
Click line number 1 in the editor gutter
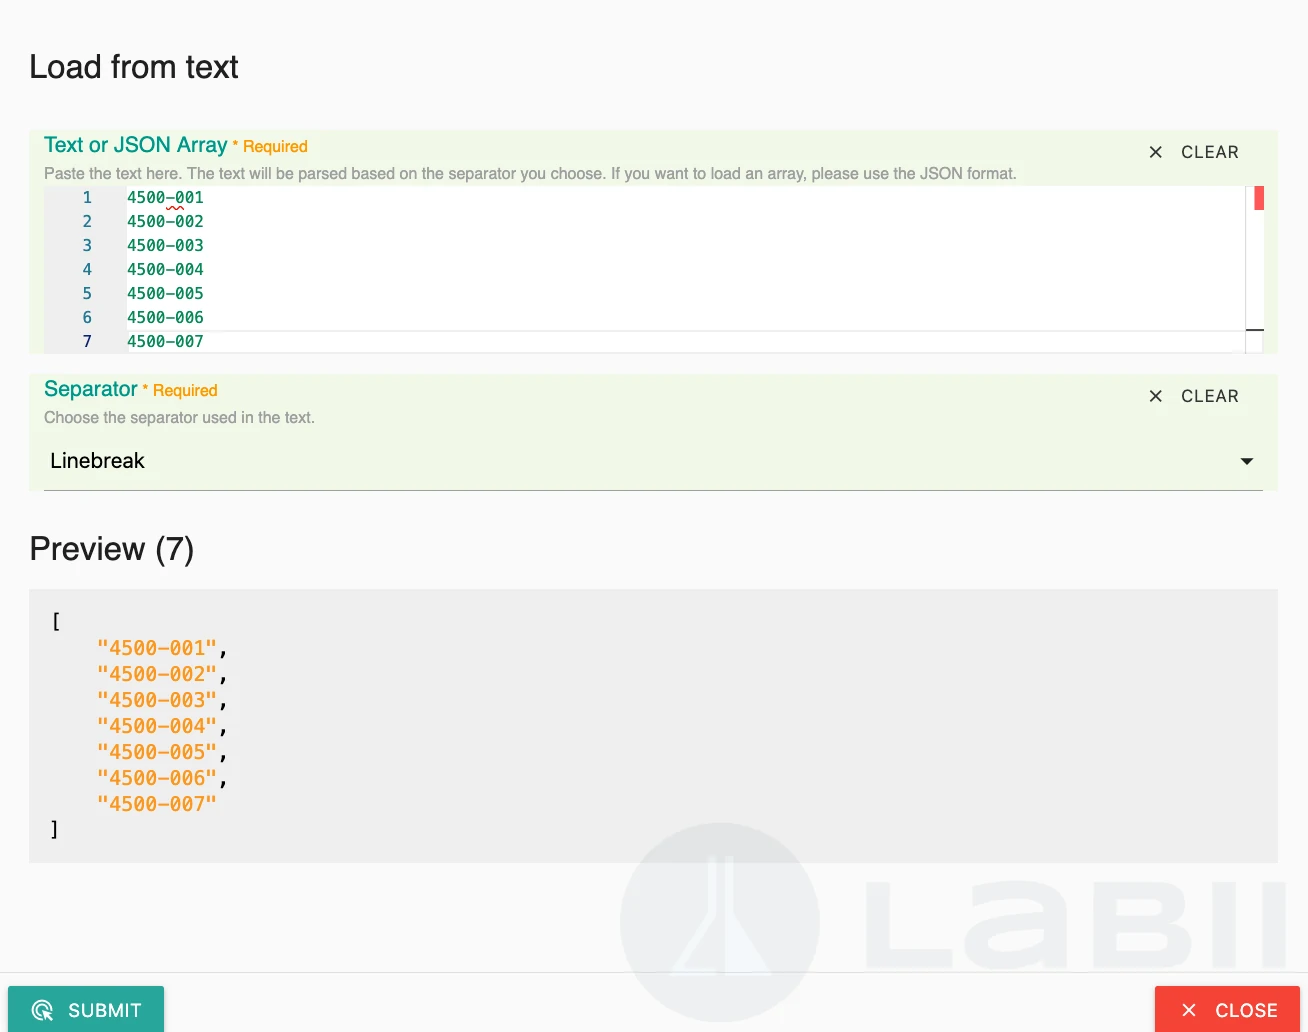click(x=87, y=197)
